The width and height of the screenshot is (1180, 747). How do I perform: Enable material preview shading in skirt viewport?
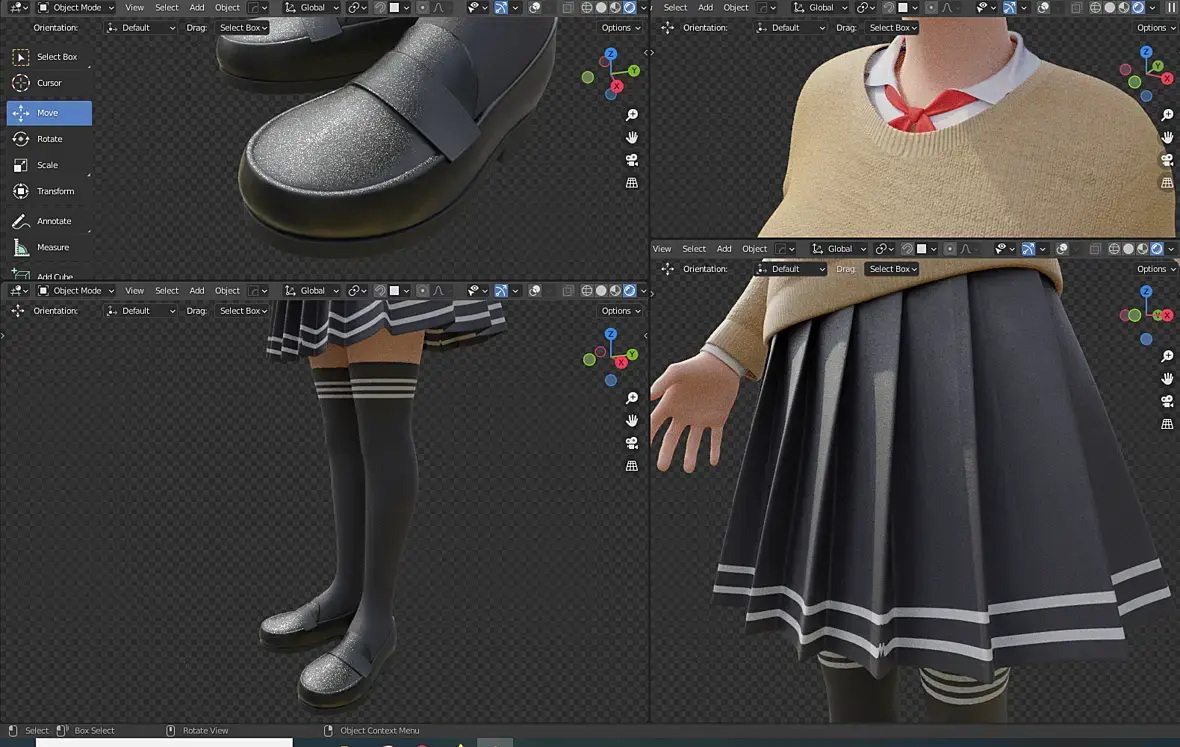(x=1143, y=249)
